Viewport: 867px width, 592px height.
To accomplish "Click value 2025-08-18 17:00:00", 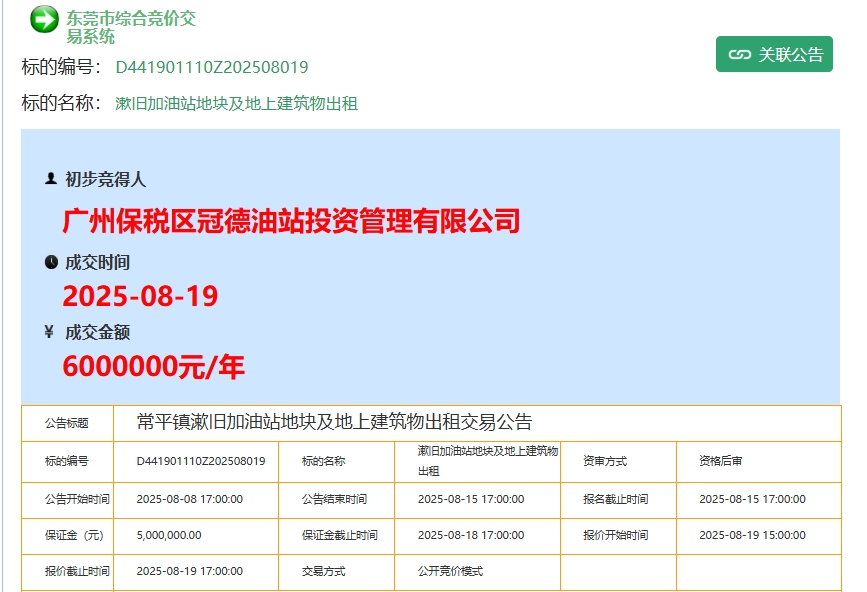I will [x=471, y=535].
